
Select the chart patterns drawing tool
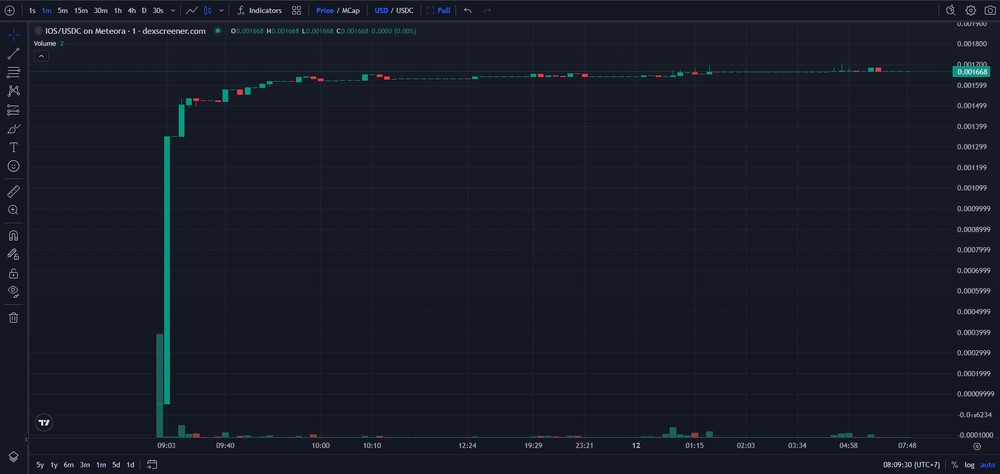point(13,91)
